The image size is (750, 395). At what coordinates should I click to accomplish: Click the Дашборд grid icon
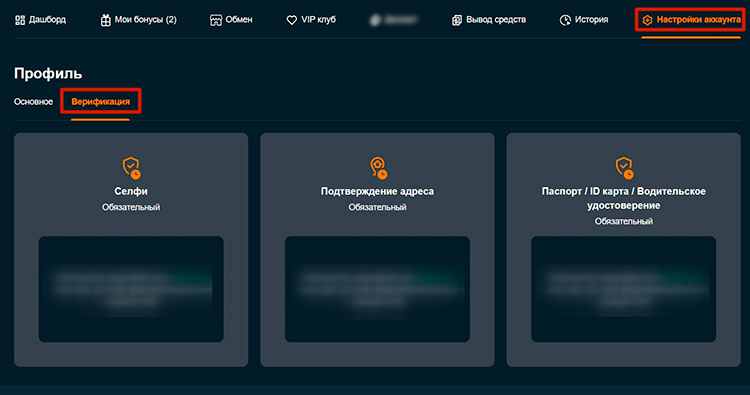pos(20,20)
